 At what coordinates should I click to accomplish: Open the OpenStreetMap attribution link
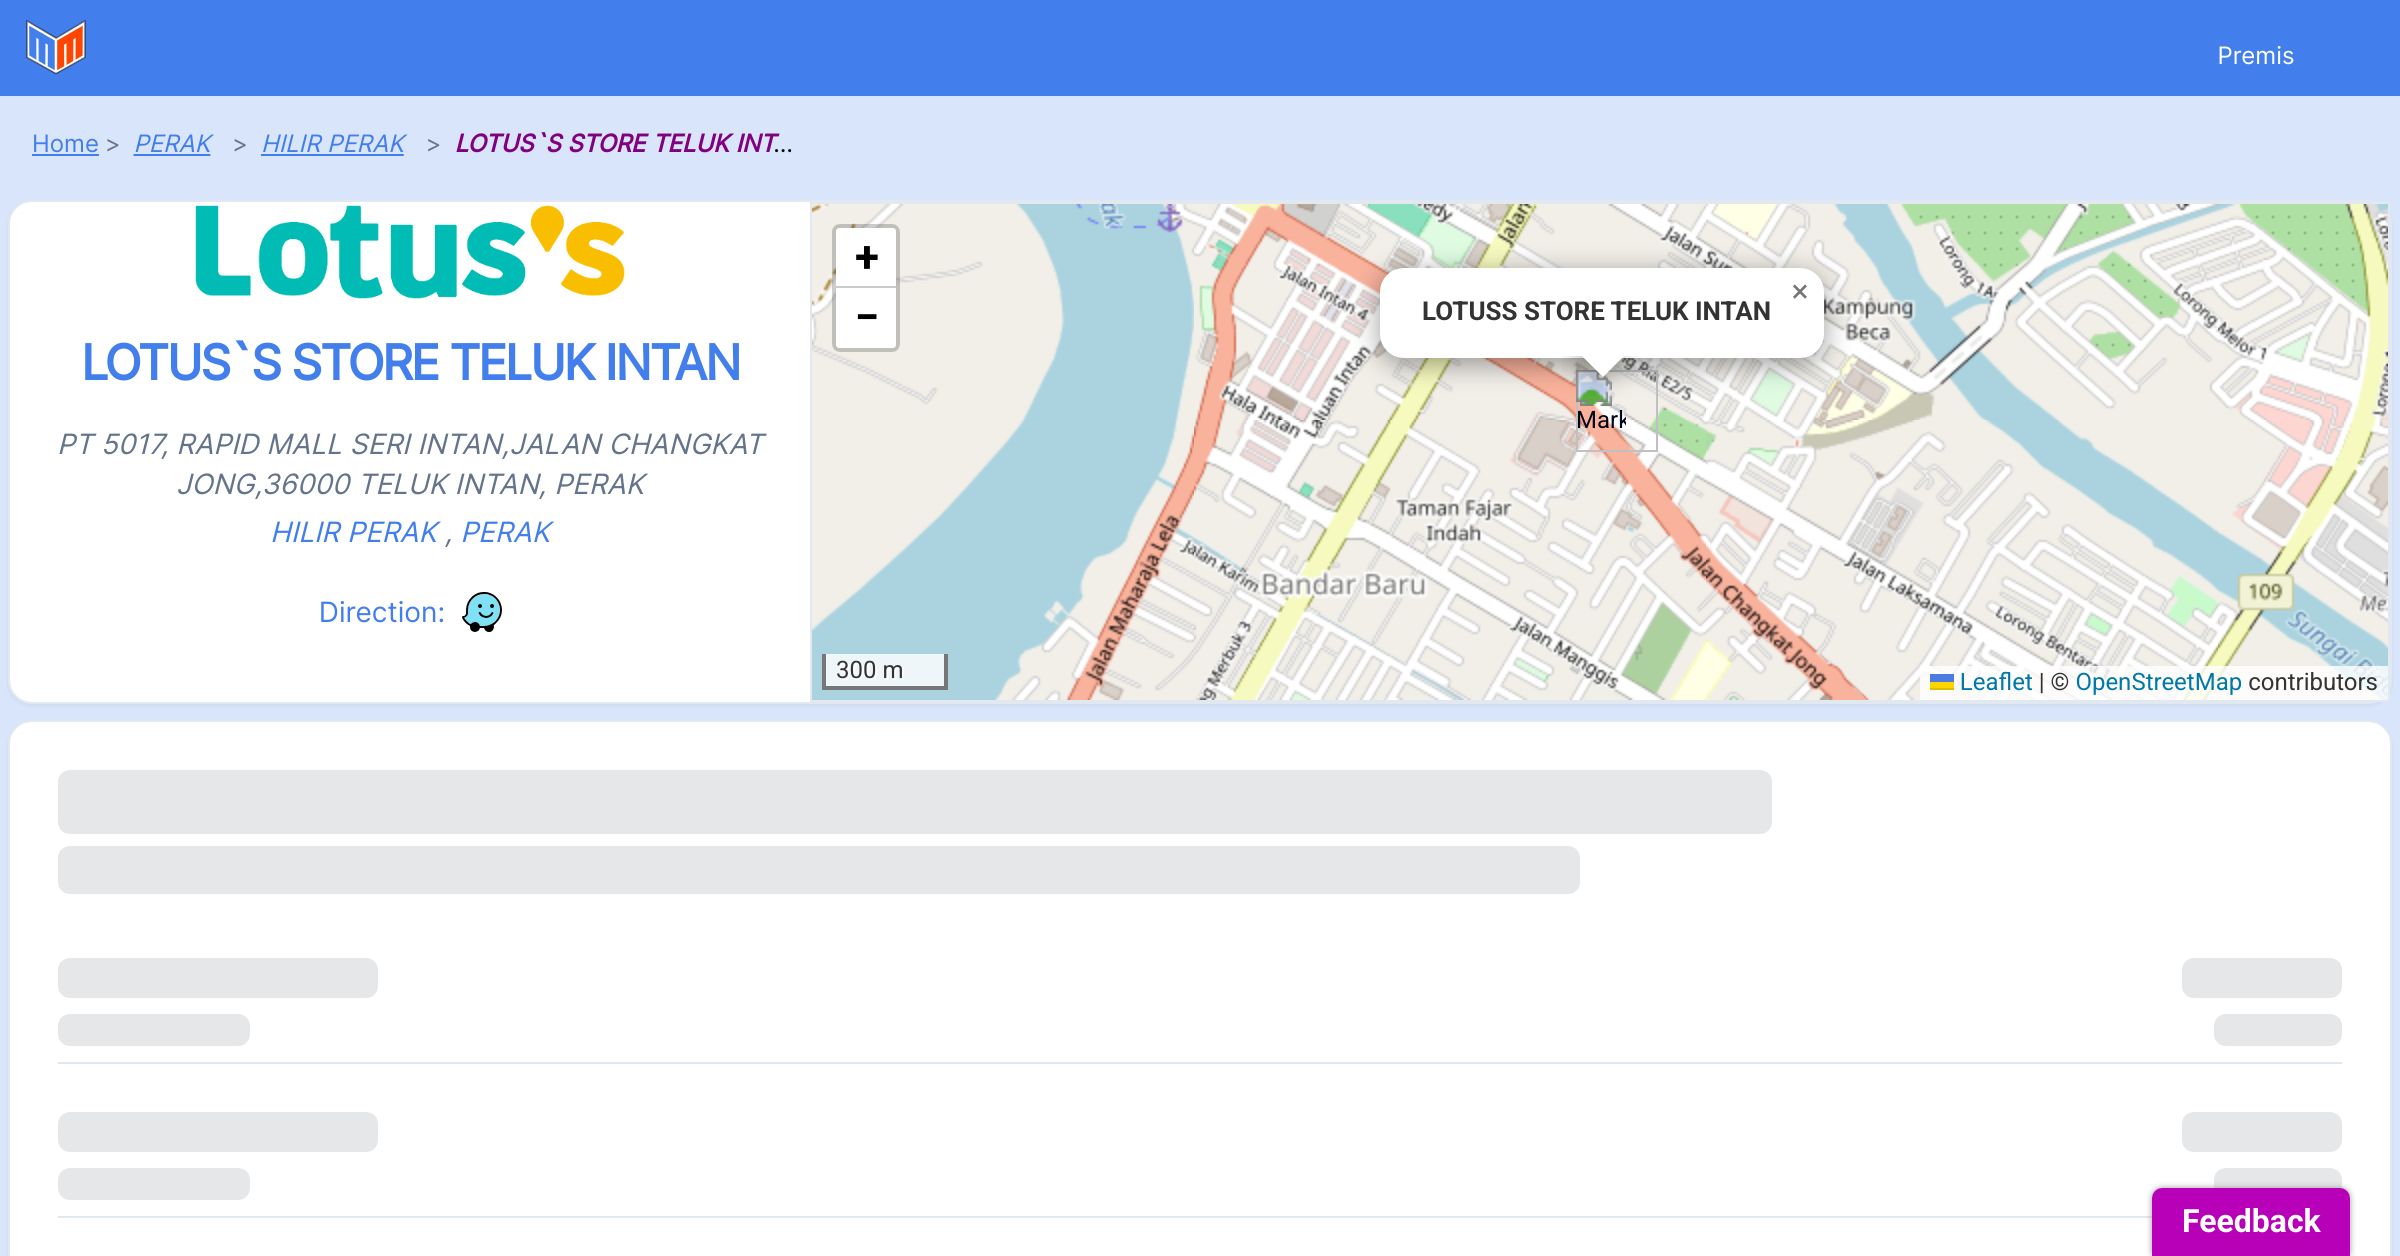(x=2158, y=682)
